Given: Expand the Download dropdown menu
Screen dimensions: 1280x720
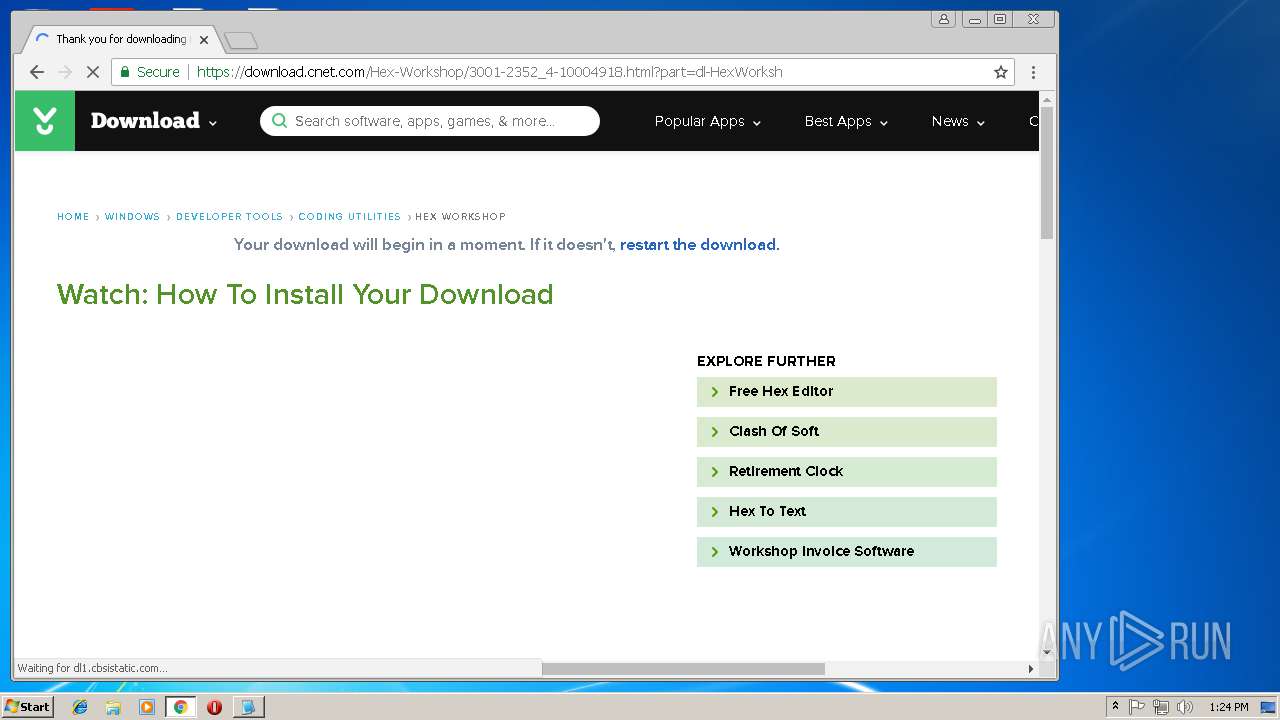Looking at the screenshot, I should coord(154,121).
